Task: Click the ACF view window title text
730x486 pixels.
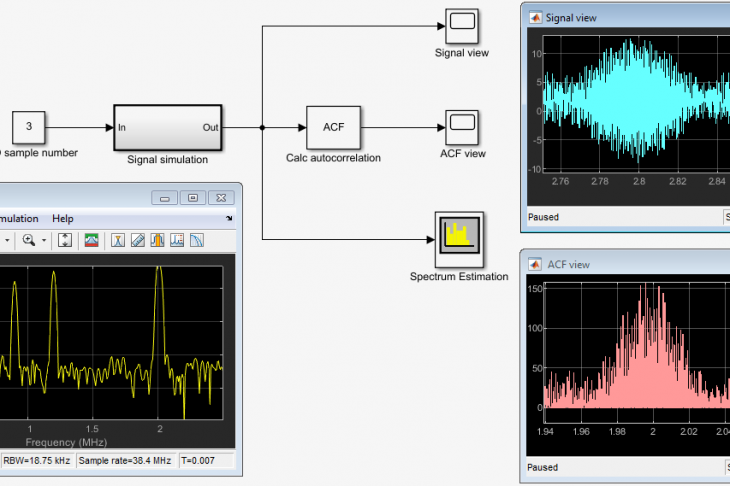Action: tap(568, 264)
